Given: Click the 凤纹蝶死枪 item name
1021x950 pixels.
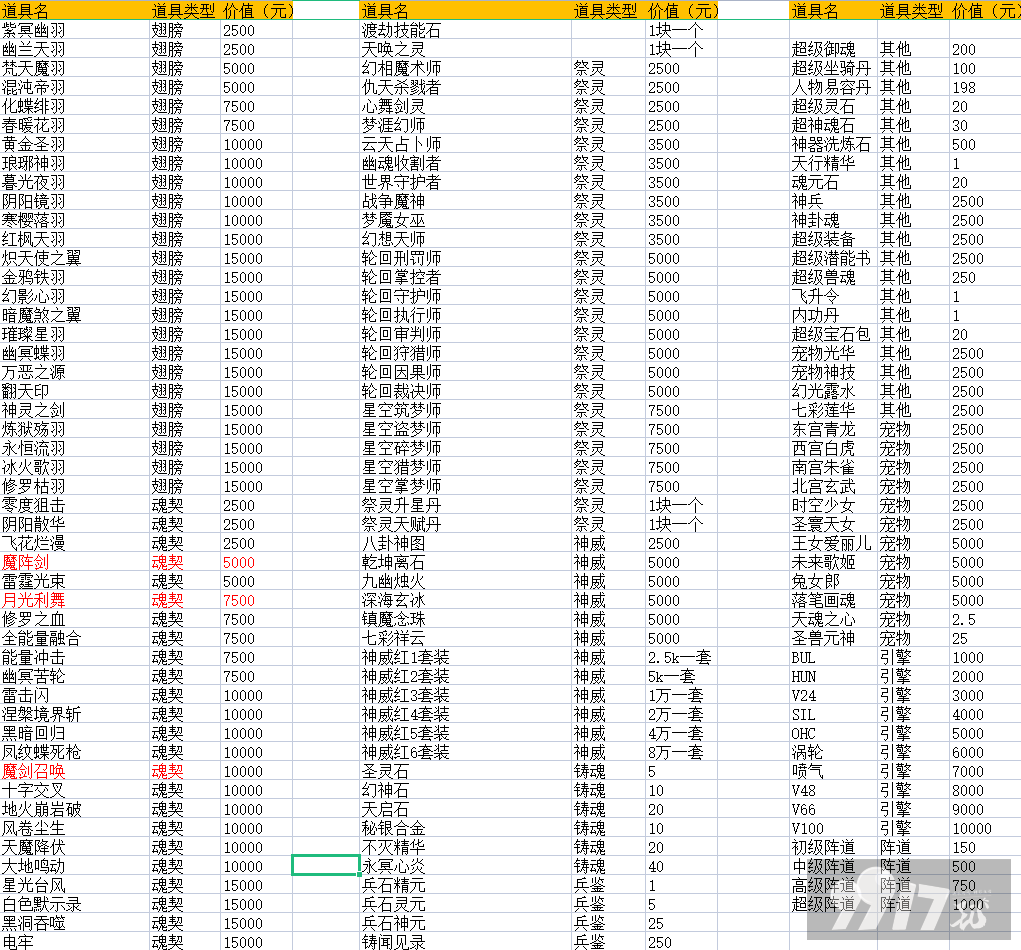Looking at the screenshot, I should (x=42, y=753).
